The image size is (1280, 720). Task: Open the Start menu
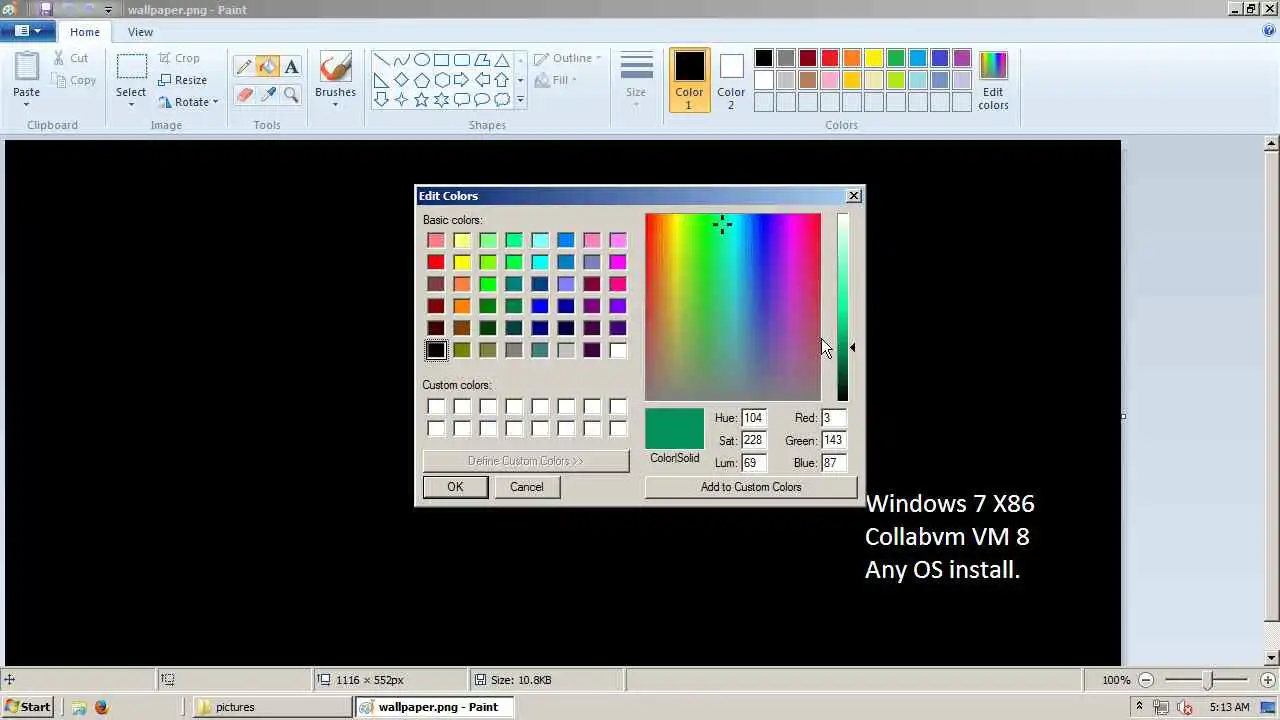27,707
